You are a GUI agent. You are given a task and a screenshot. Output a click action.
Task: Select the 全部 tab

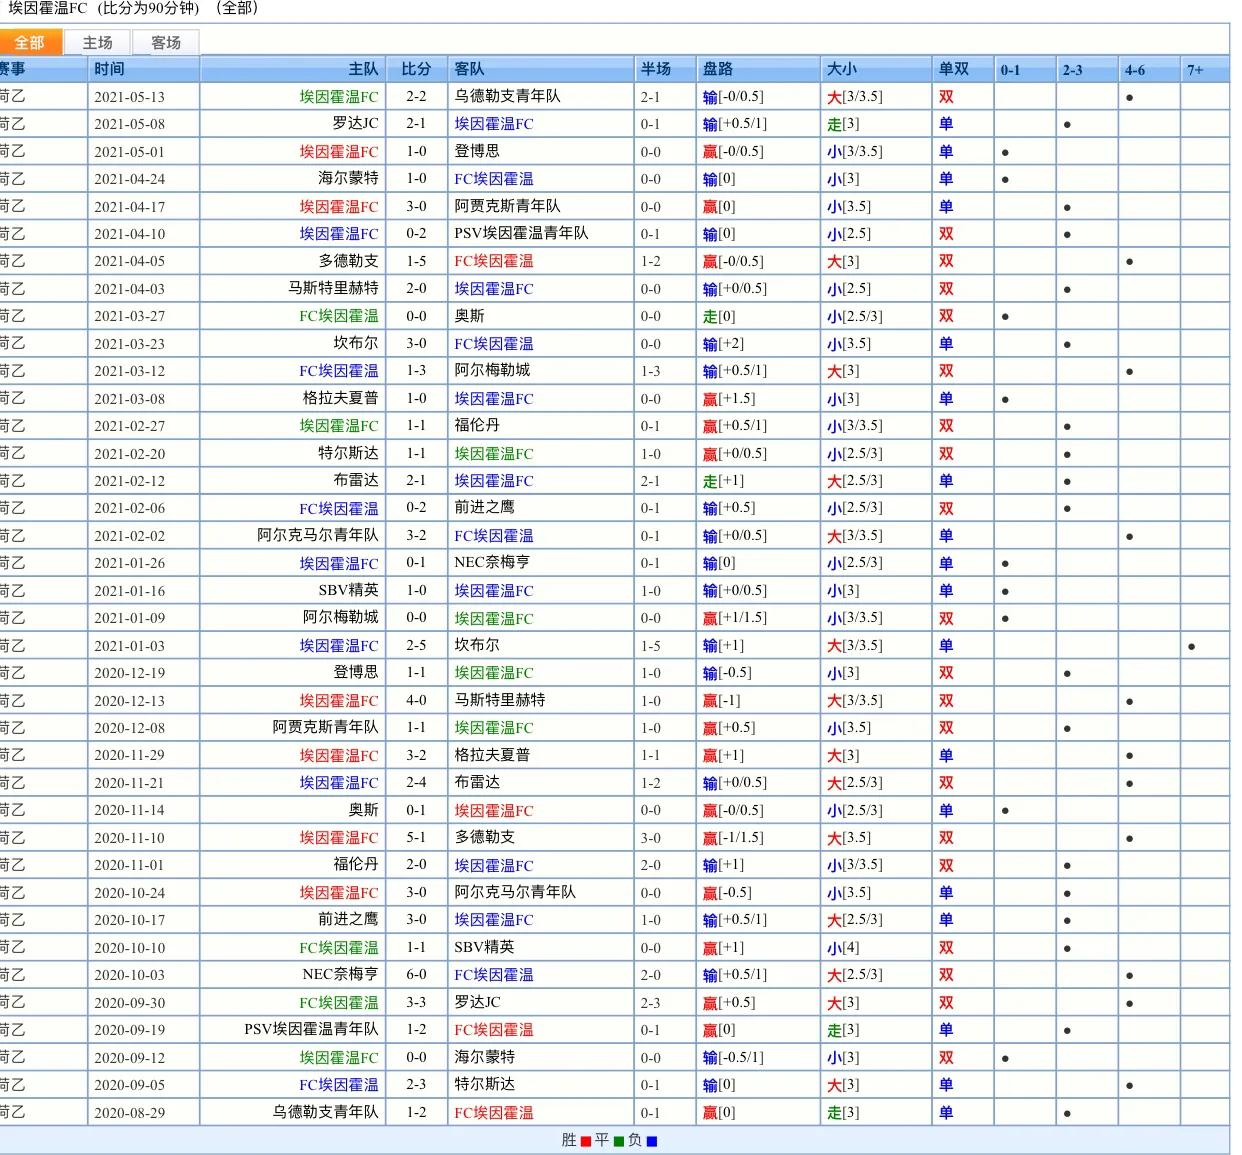(x=29, y=42)
